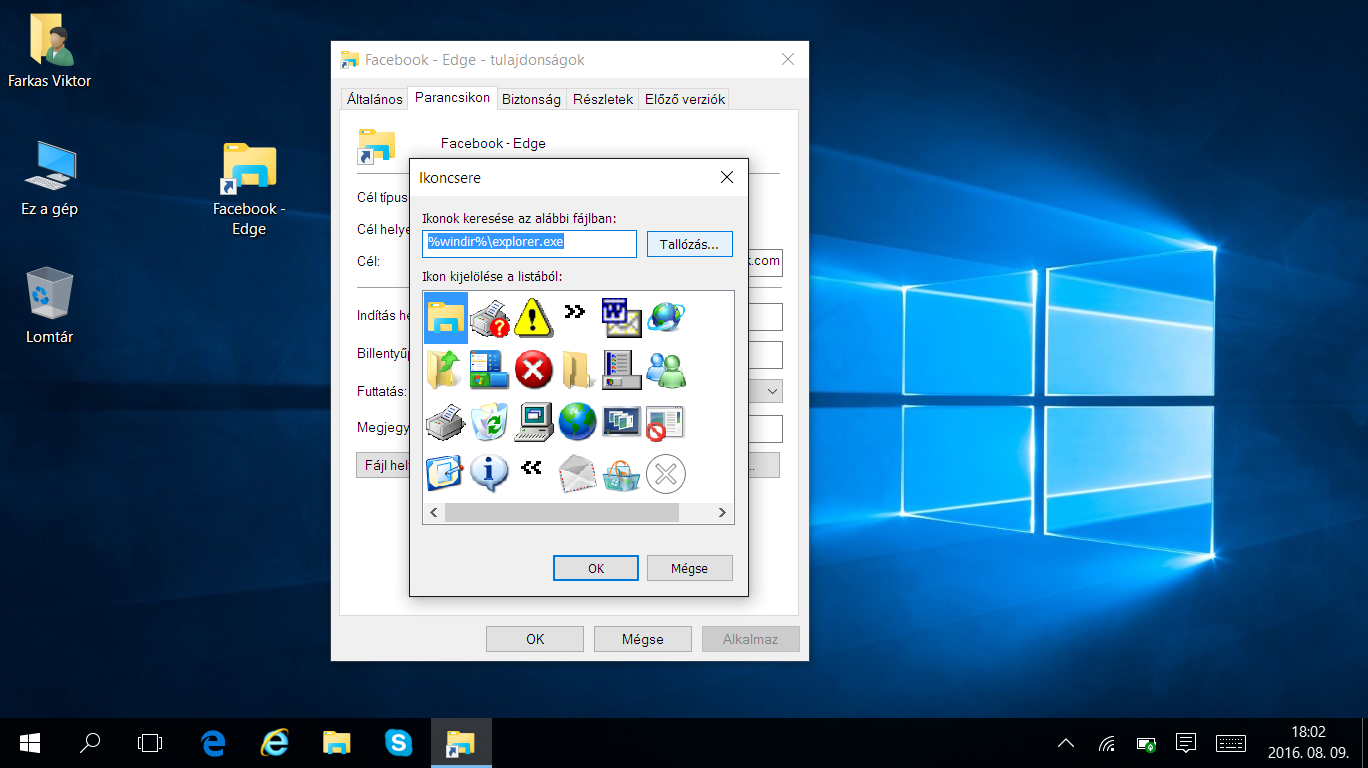Select the window with red prohibited sign icon

pos(665,422)
